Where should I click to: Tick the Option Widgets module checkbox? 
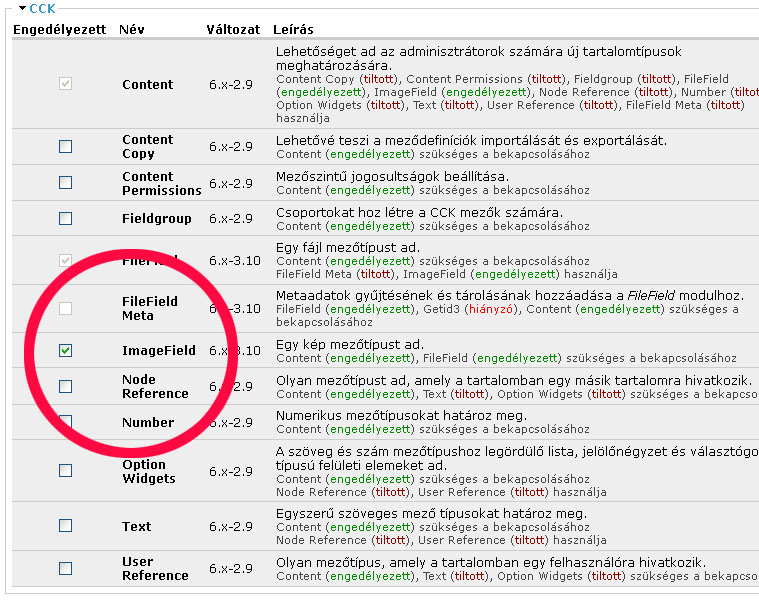65,470
